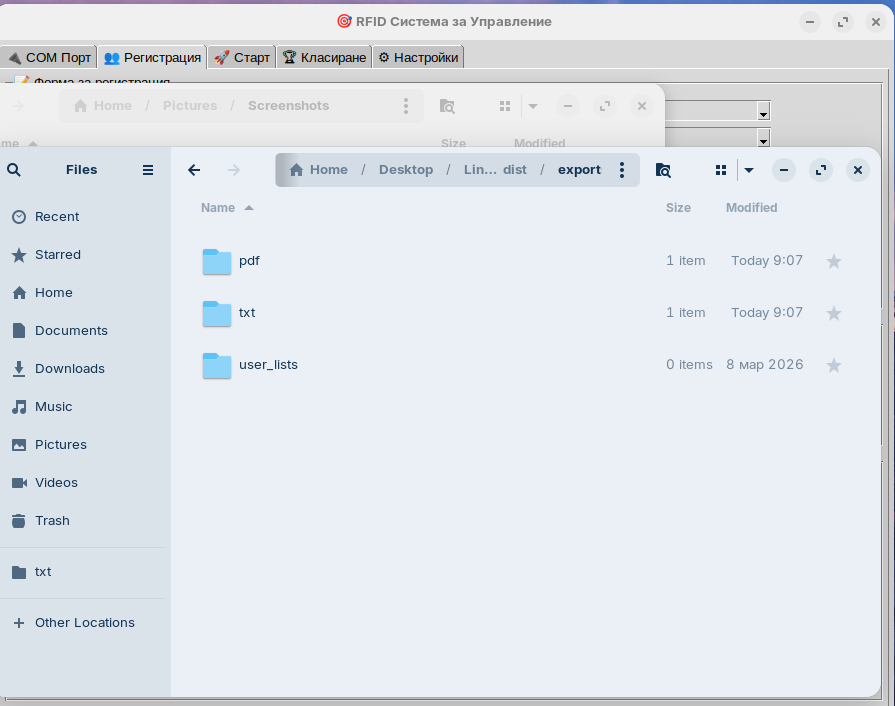Toggle star for user_lists folder
Viewport: 895px width, 706px height.
(834, 365)
